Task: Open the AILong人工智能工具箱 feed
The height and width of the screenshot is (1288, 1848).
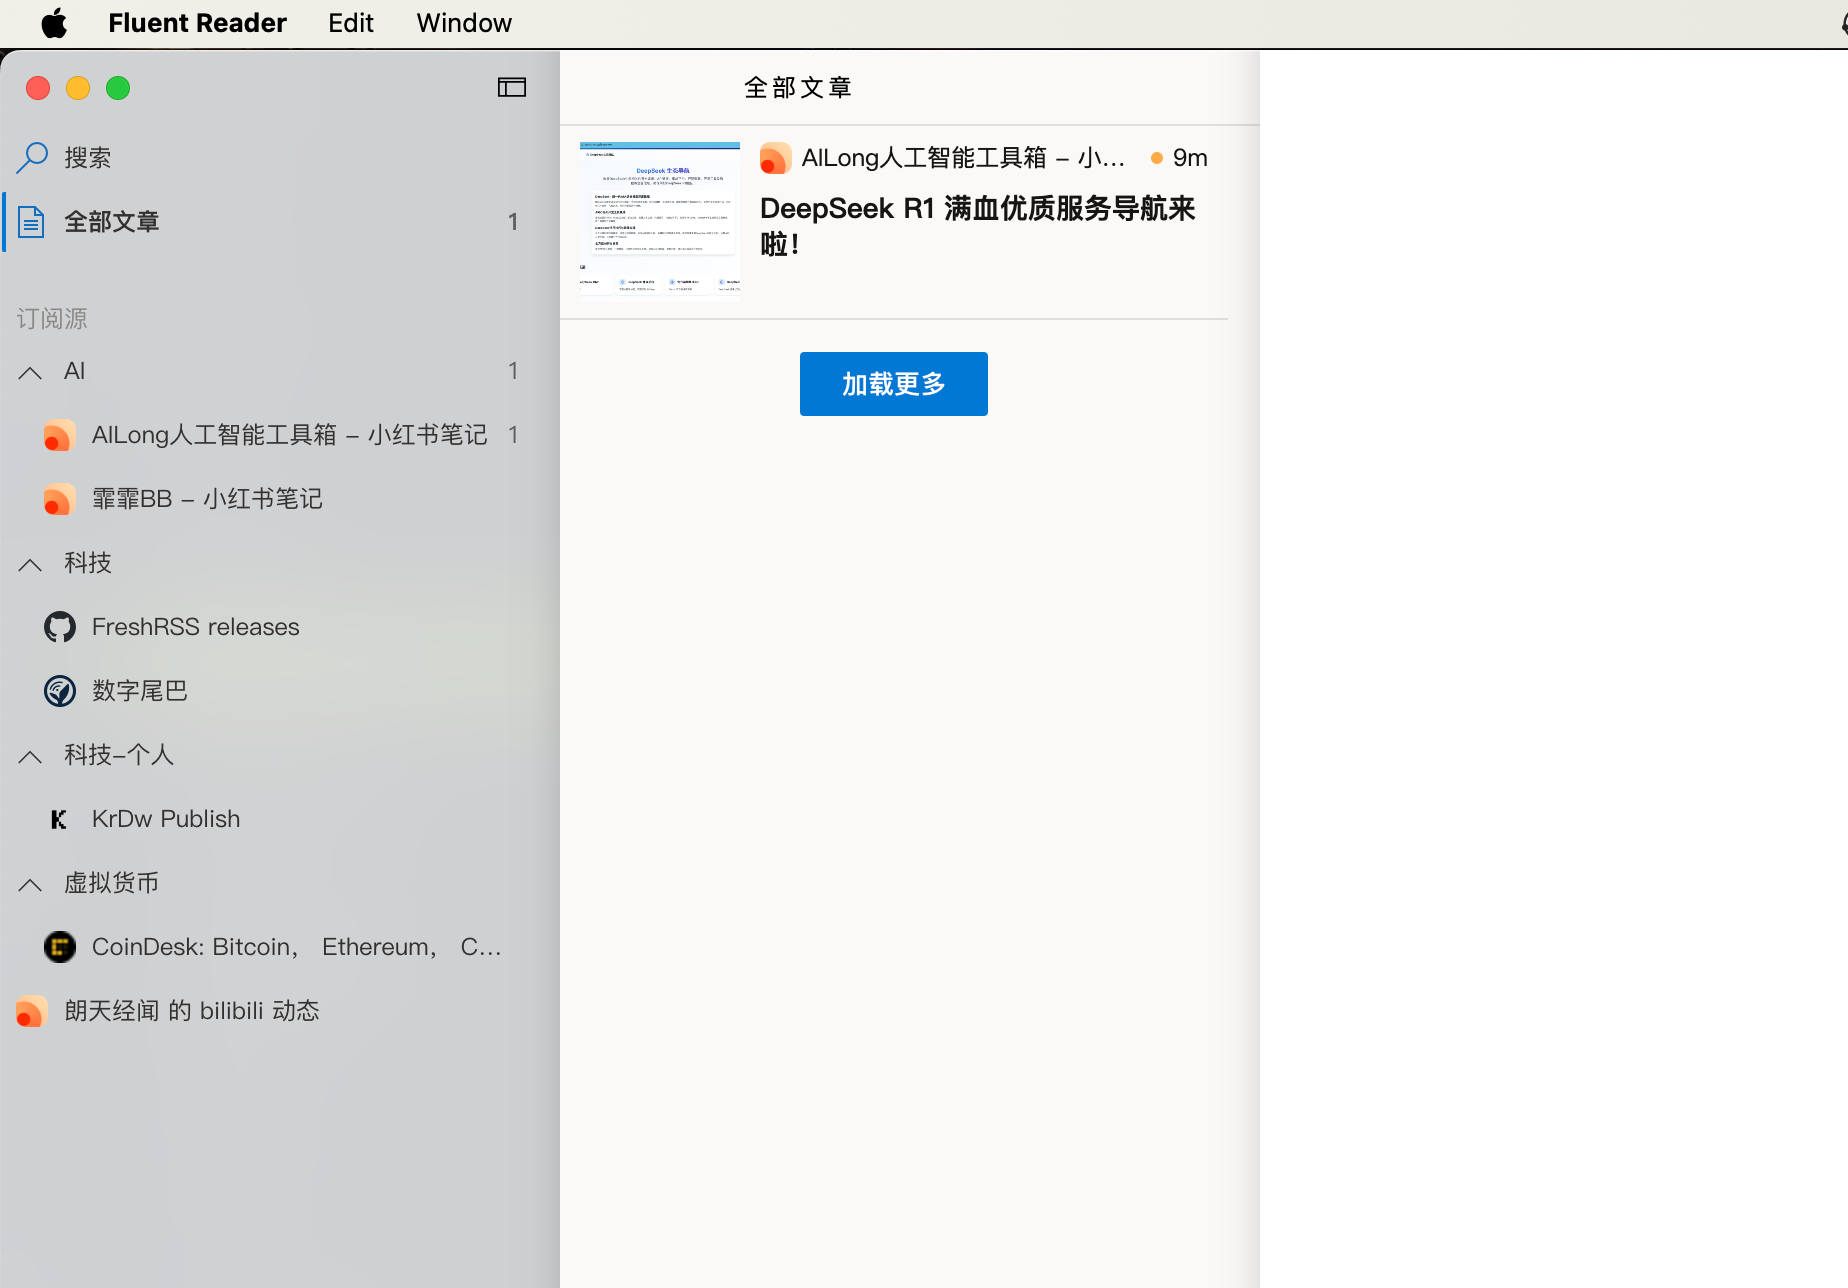Action: [x=289, y=435]
